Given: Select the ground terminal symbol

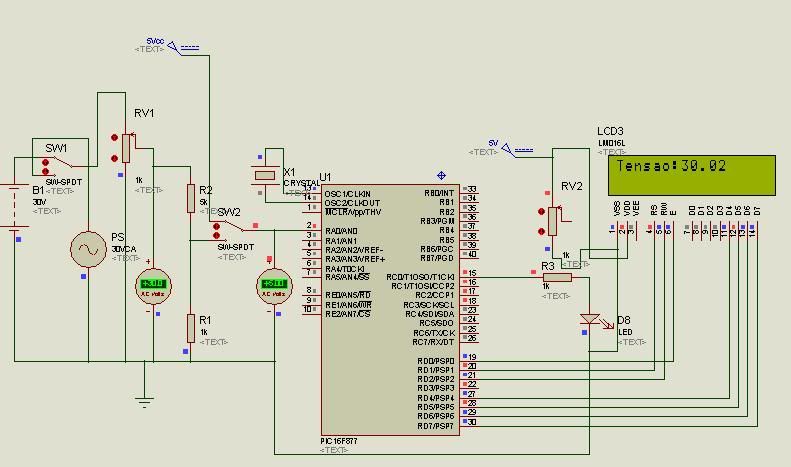Looking at the screenshot, I should tap(144, 402).
